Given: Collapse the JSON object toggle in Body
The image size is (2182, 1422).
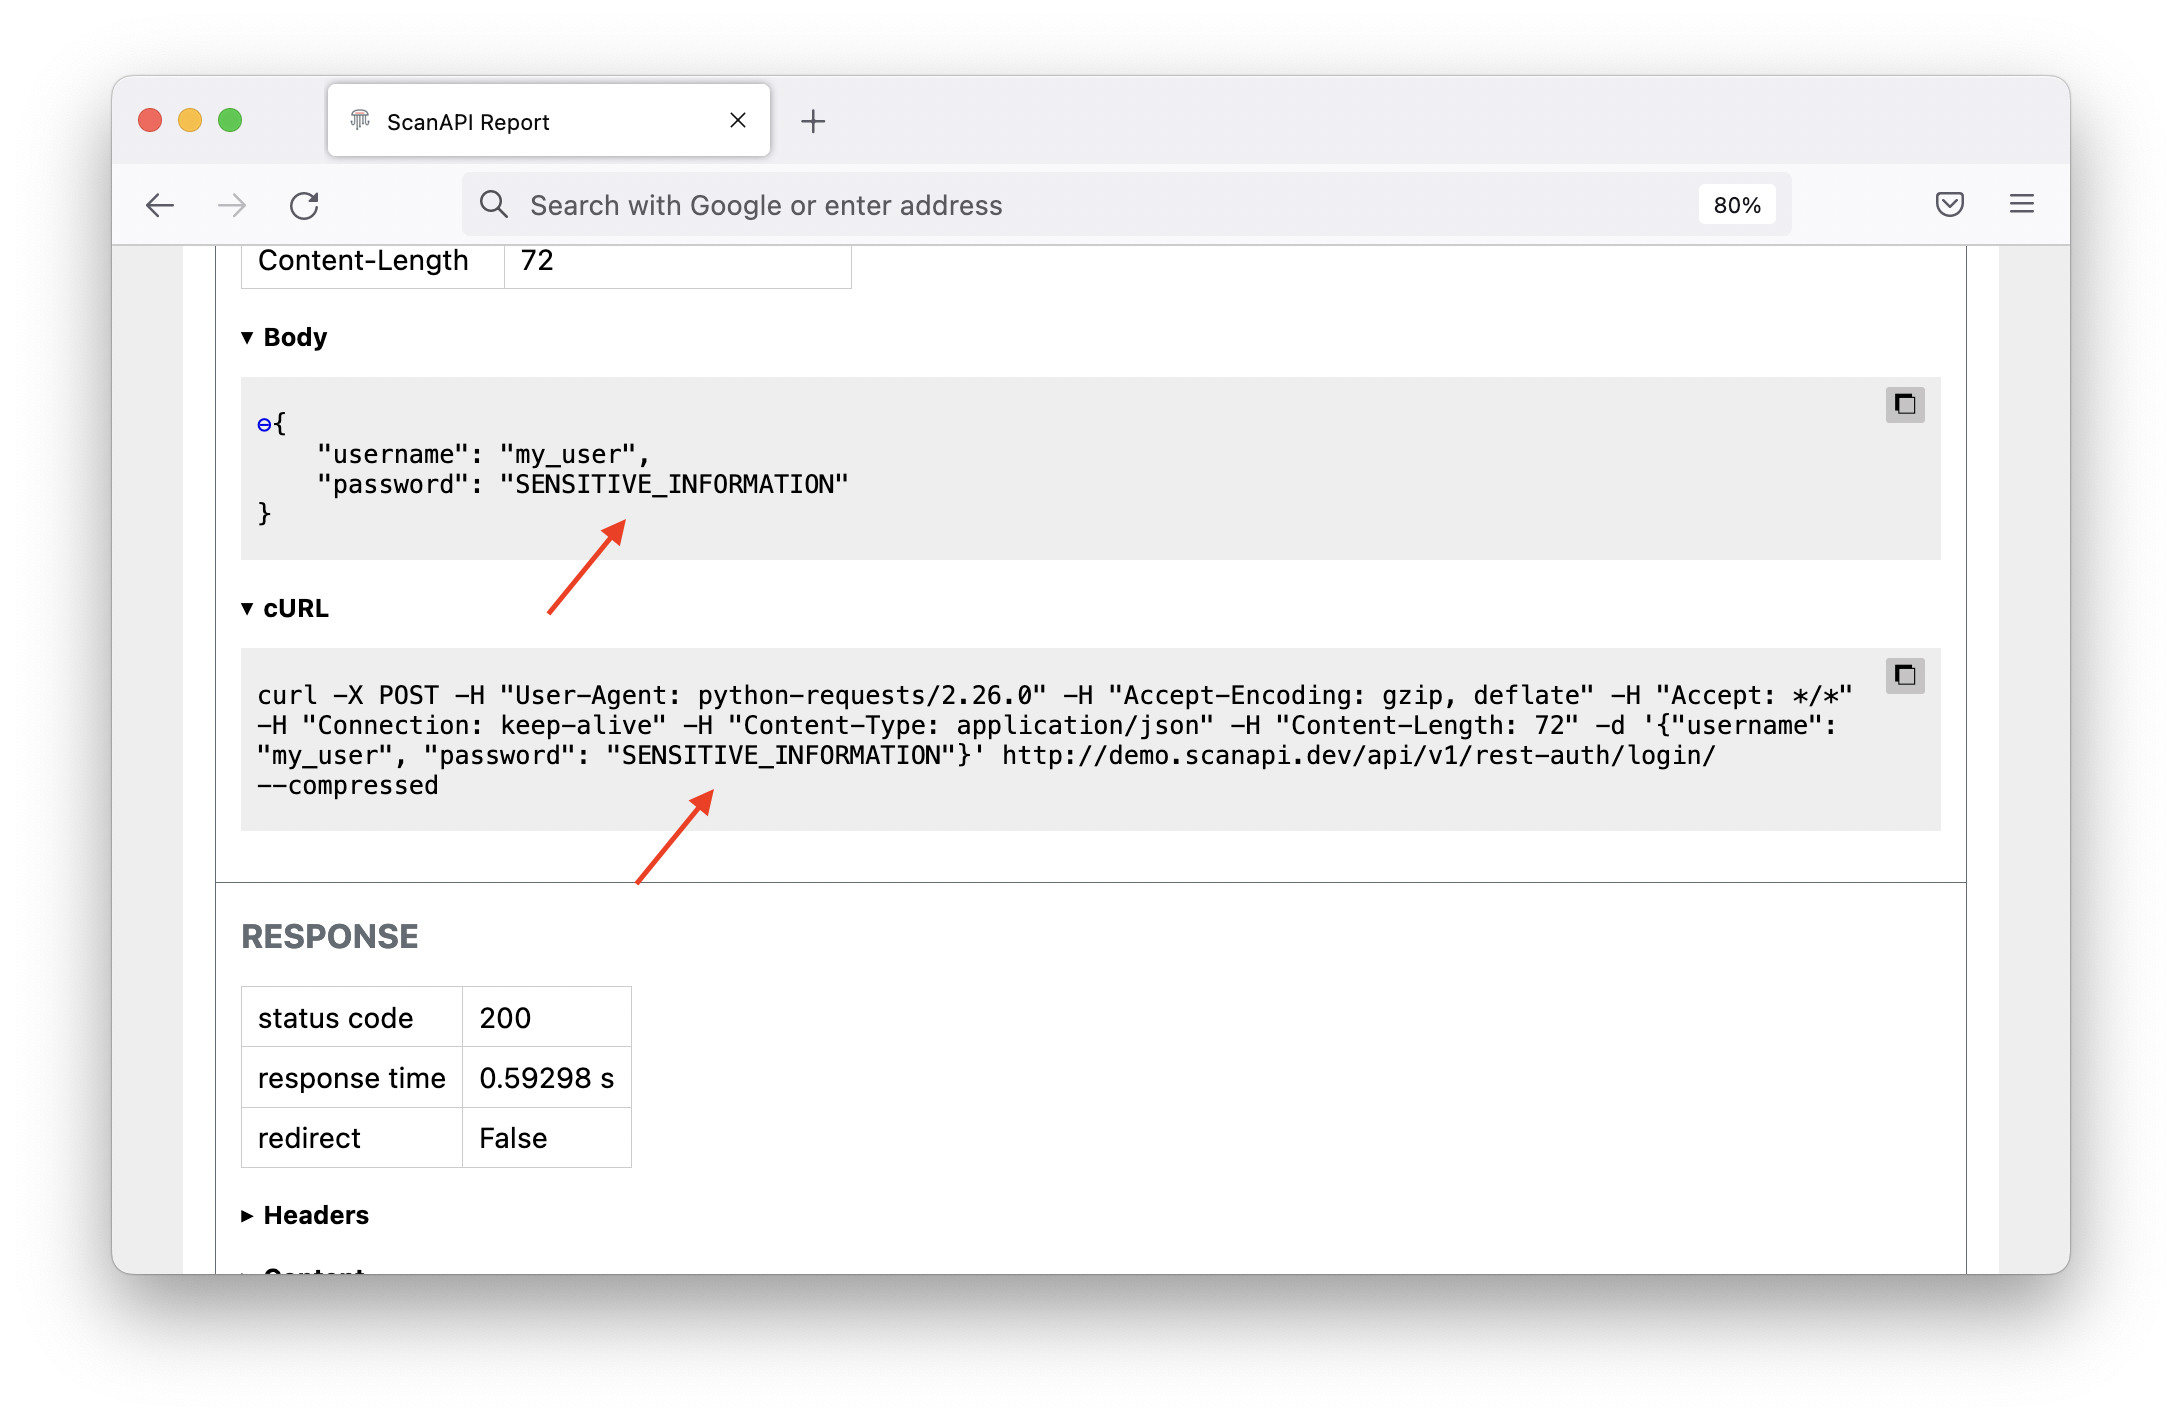Looking at the screenshot, I should (264, 425).
